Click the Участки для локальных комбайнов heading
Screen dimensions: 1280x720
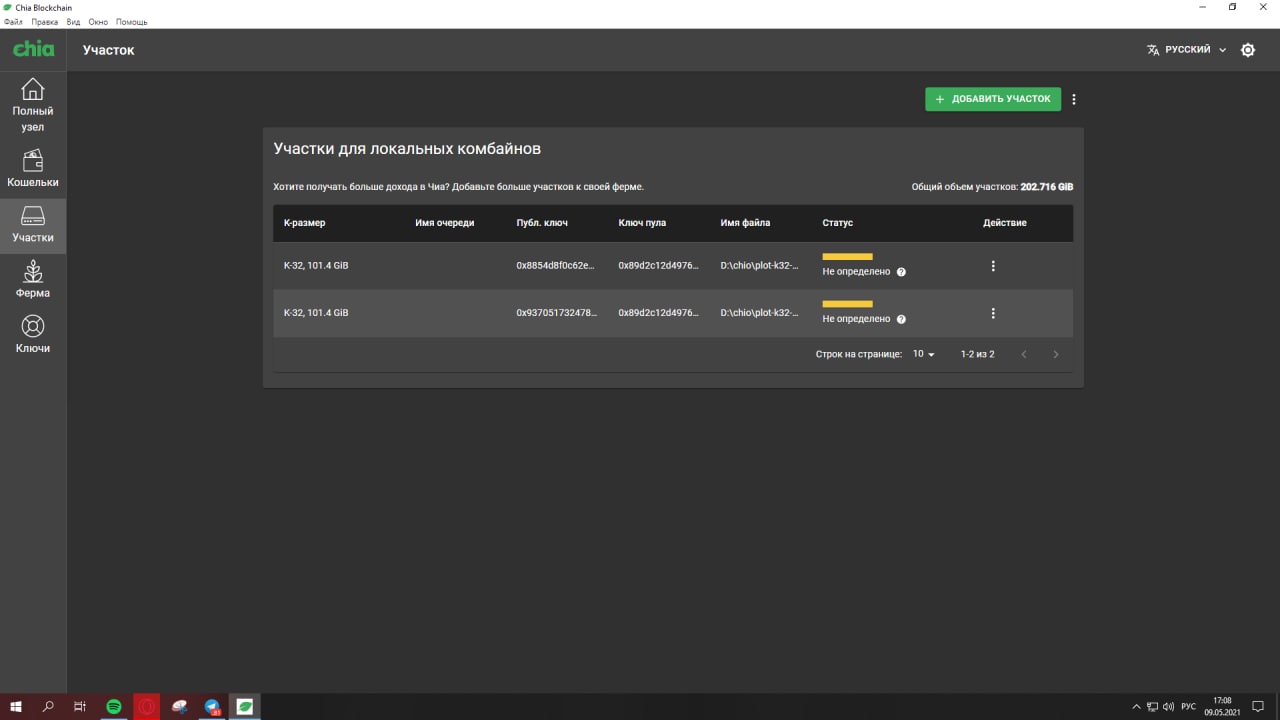click(407, 149)
